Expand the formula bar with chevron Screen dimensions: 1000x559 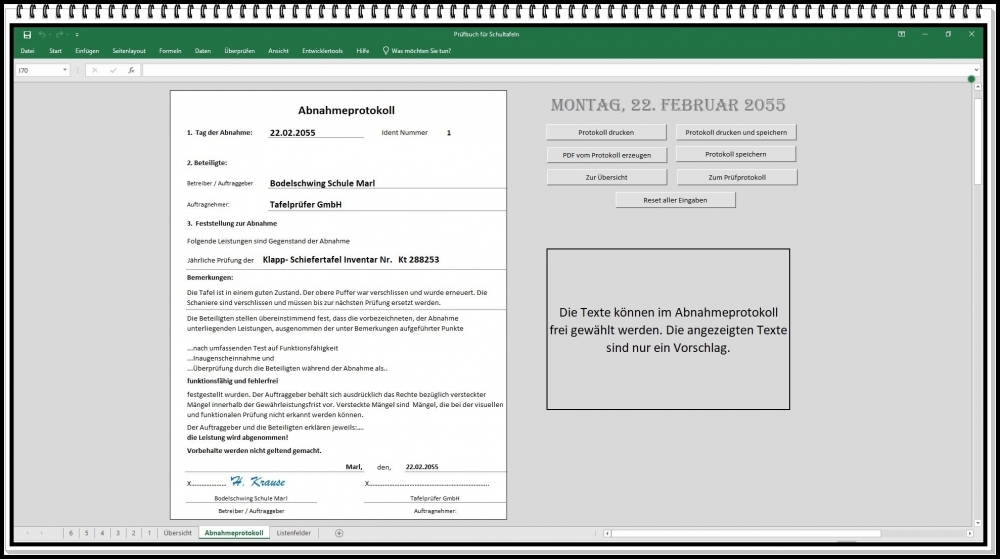click(977, 70)
